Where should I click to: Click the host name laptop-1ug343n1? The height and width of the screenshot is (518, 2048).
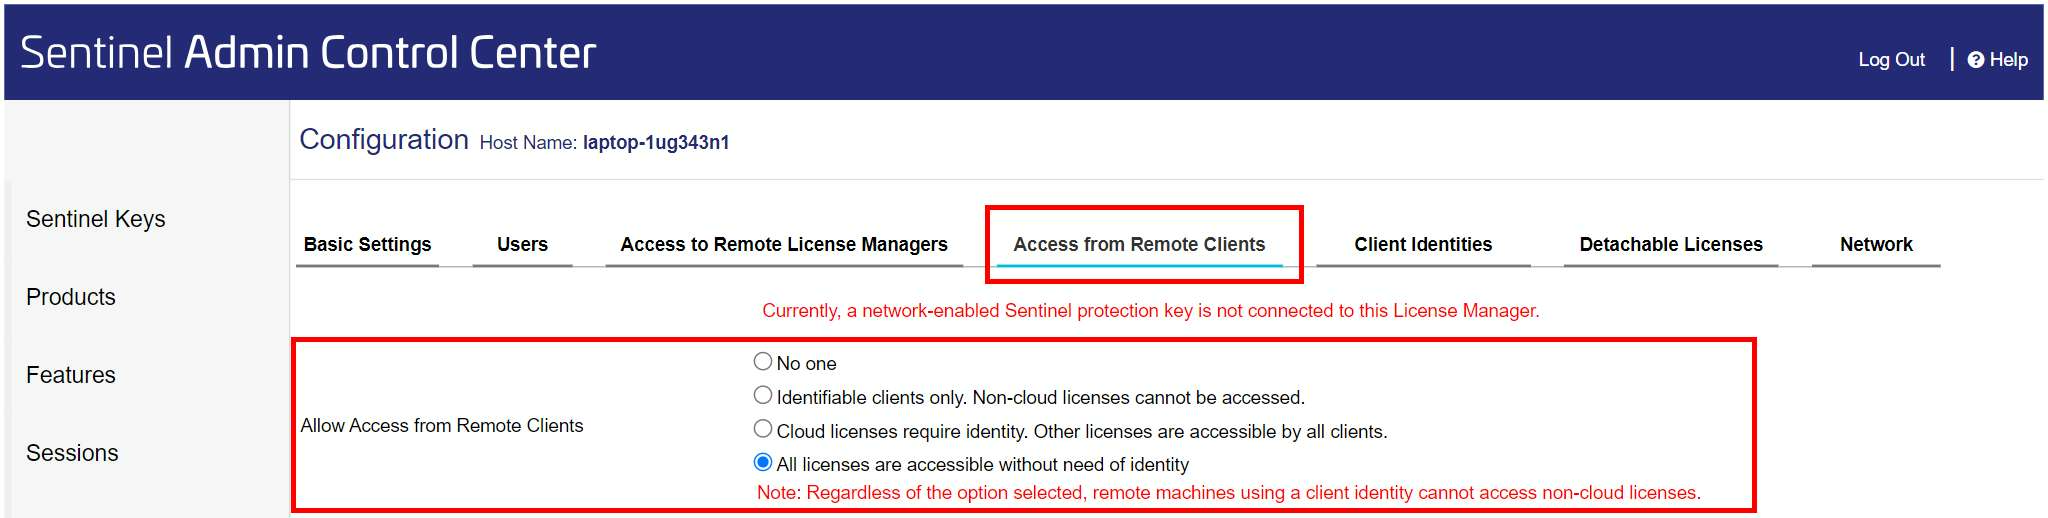click(x=656, y=142)
